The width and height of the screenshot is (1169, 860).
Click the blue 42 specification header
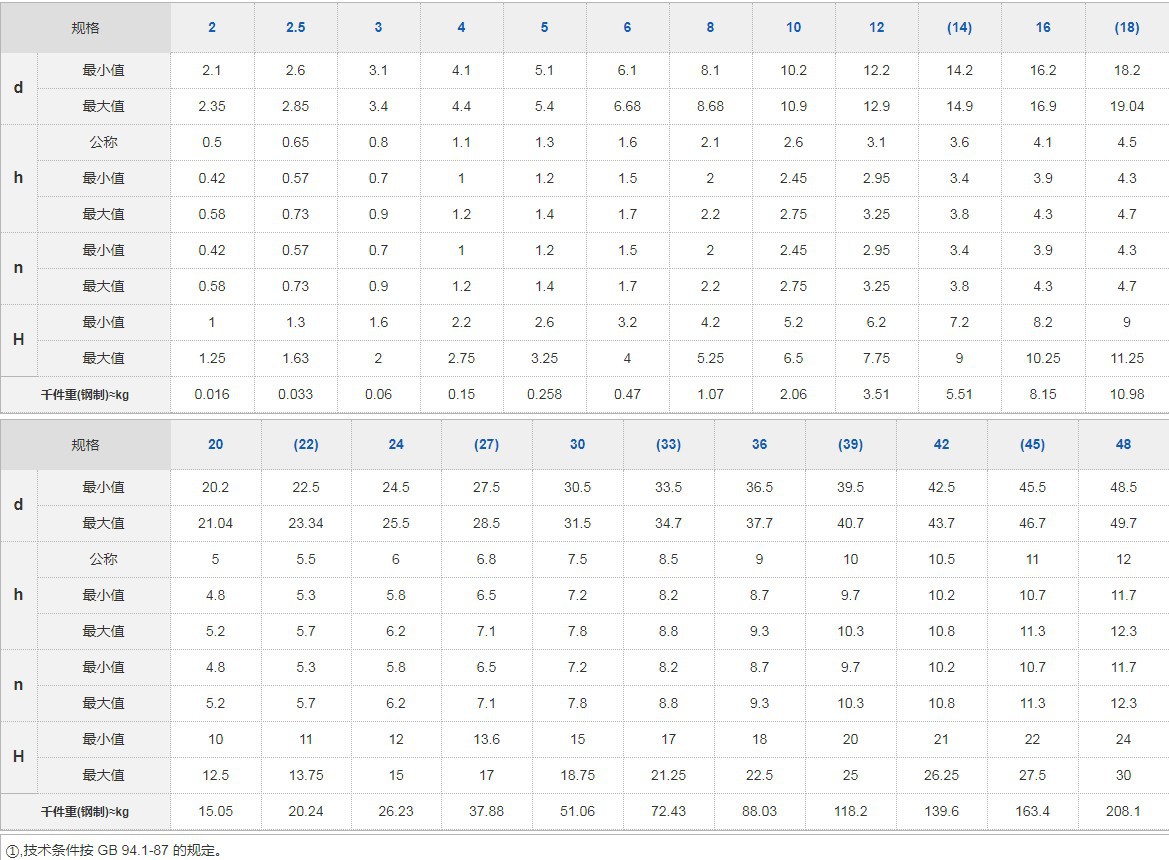[941, 444]
